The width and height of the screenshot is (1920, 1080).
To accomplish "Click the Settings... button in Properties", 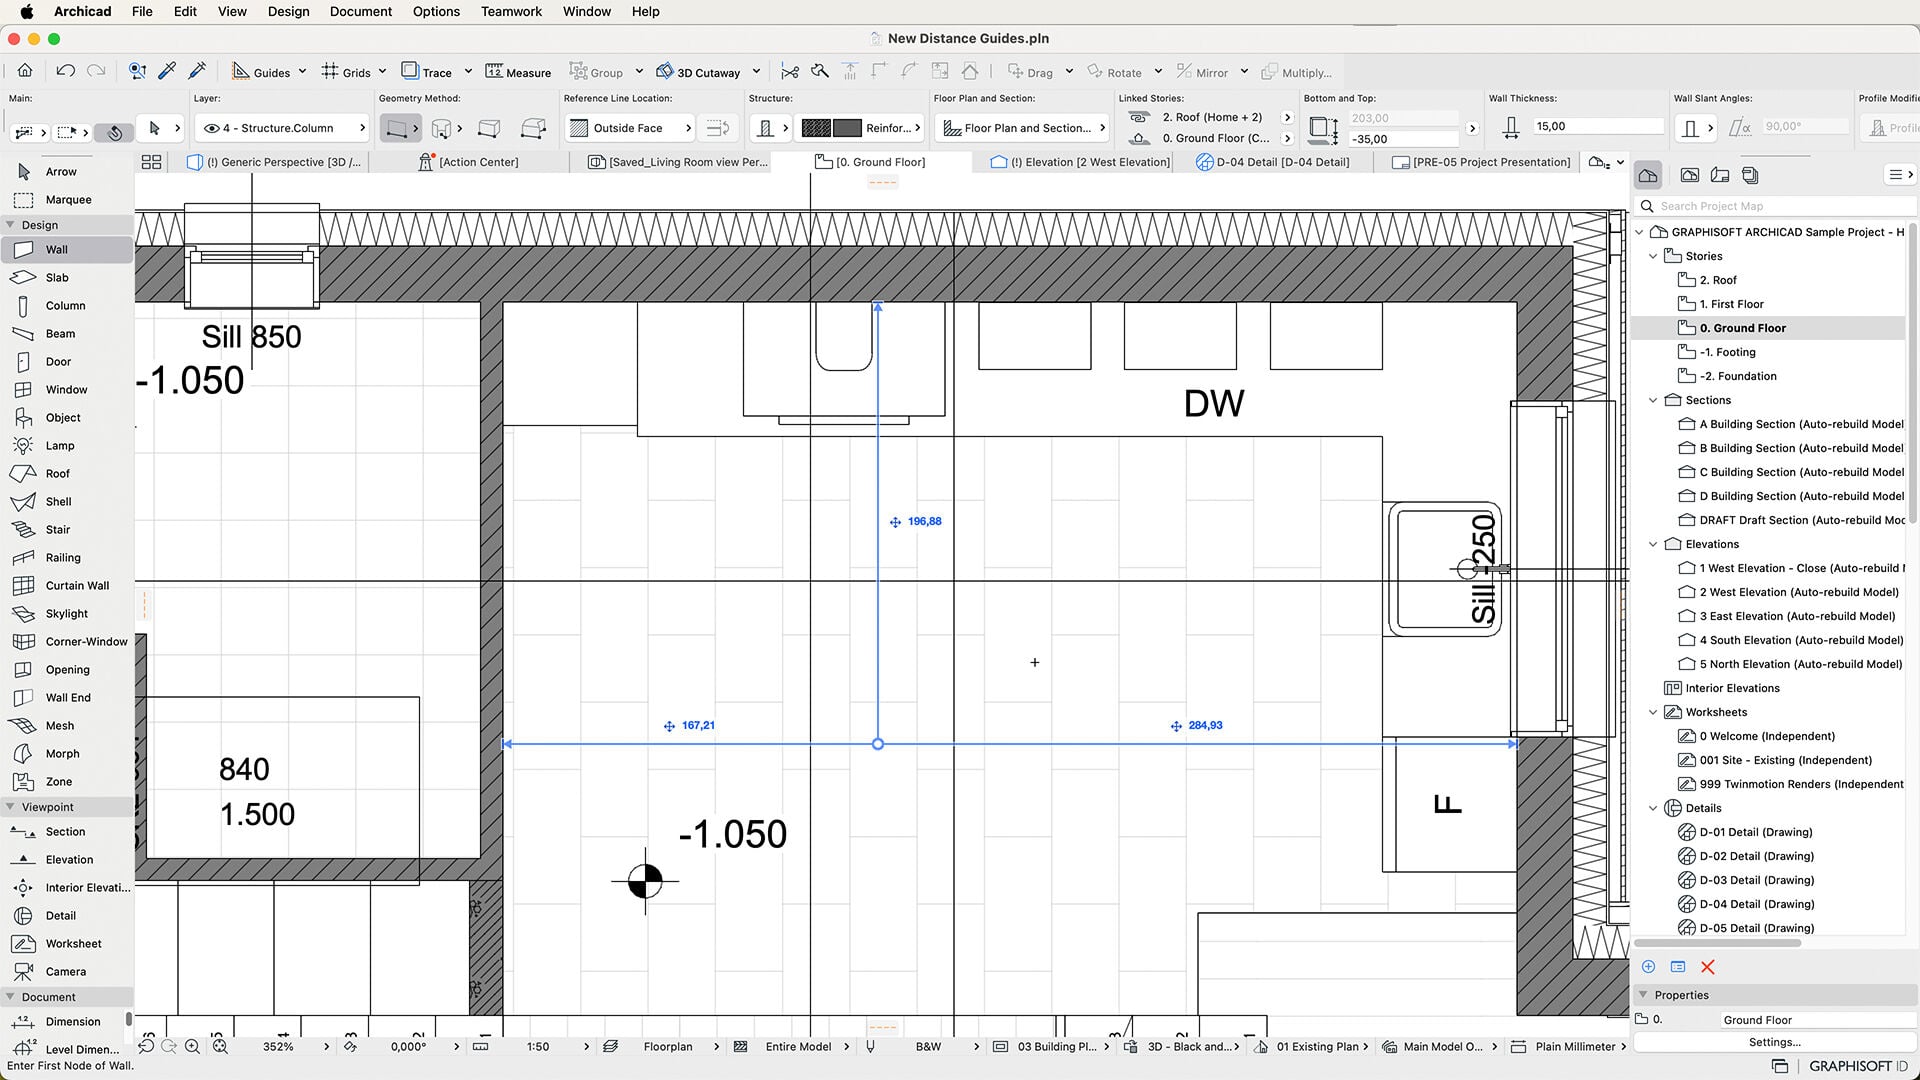I will pyautogui.click(x=1774, y=1042).
